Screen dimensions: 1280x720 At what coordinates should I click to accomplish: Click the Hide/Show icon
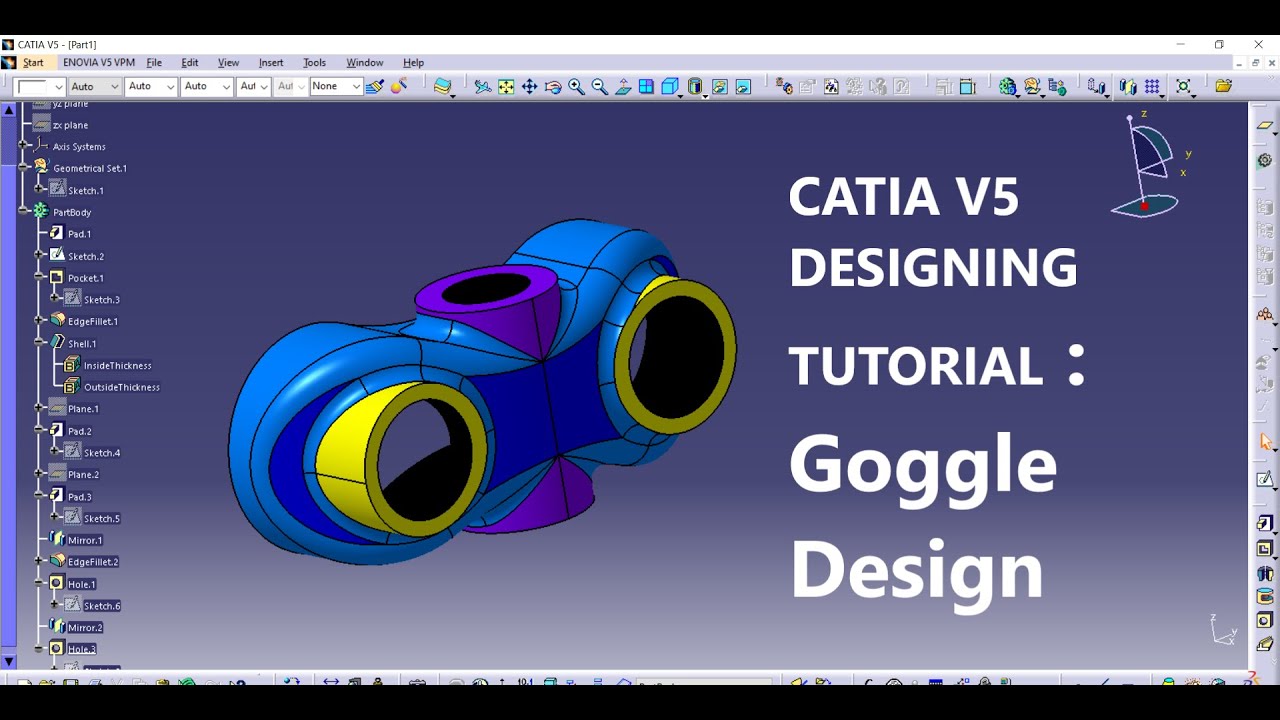coord(719,87)
